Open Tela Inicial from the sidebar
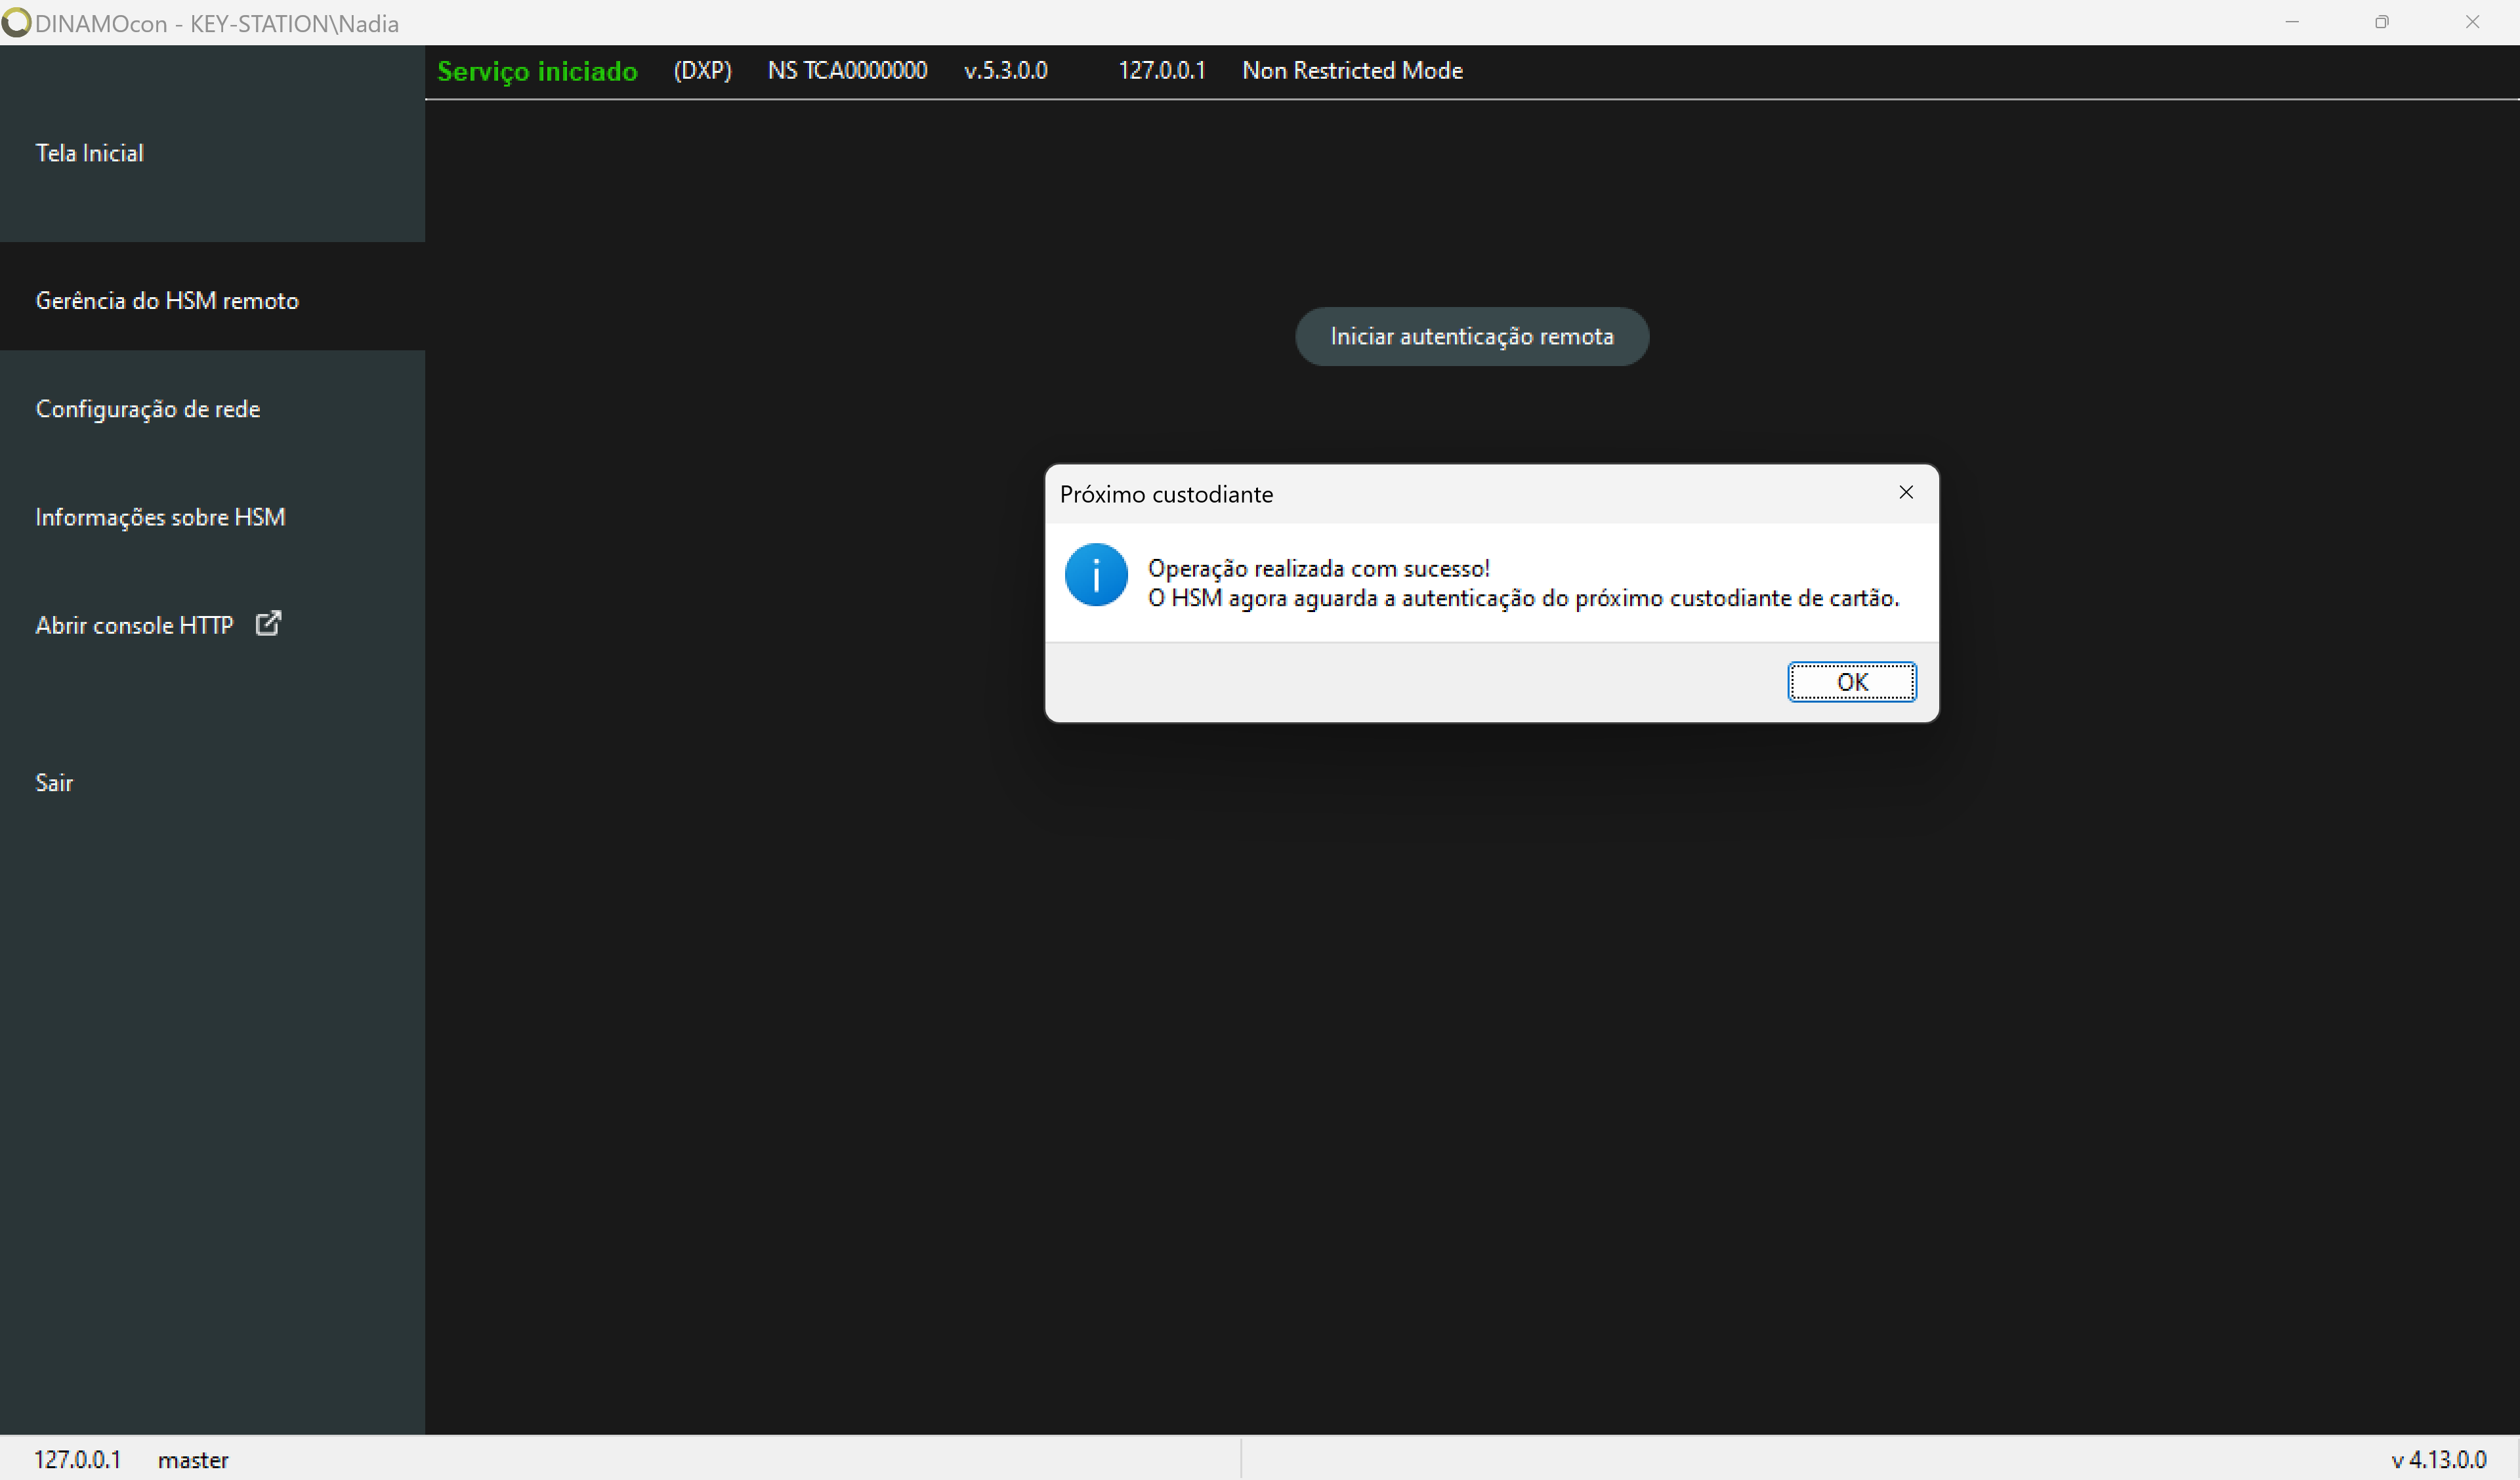This screenshot has width=2520, height=1480. click(x=90, y=153)
